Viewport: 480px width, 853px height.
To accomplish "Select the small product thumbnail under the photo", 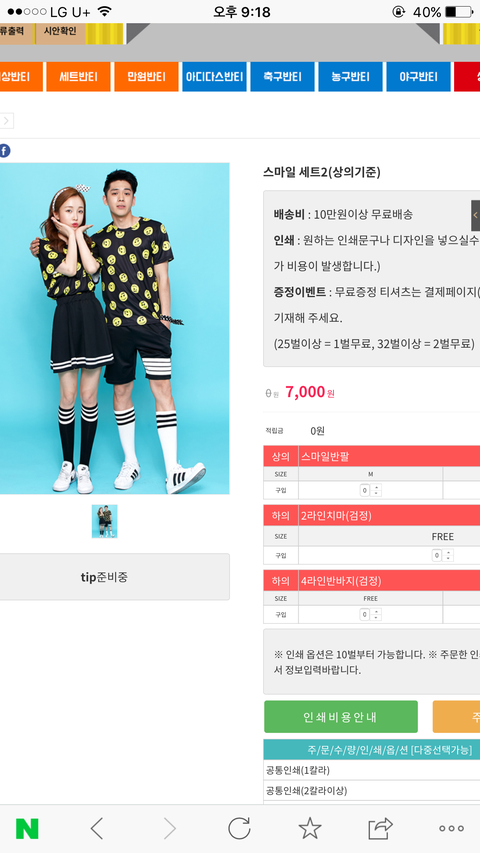I will (x=104, y=521).
